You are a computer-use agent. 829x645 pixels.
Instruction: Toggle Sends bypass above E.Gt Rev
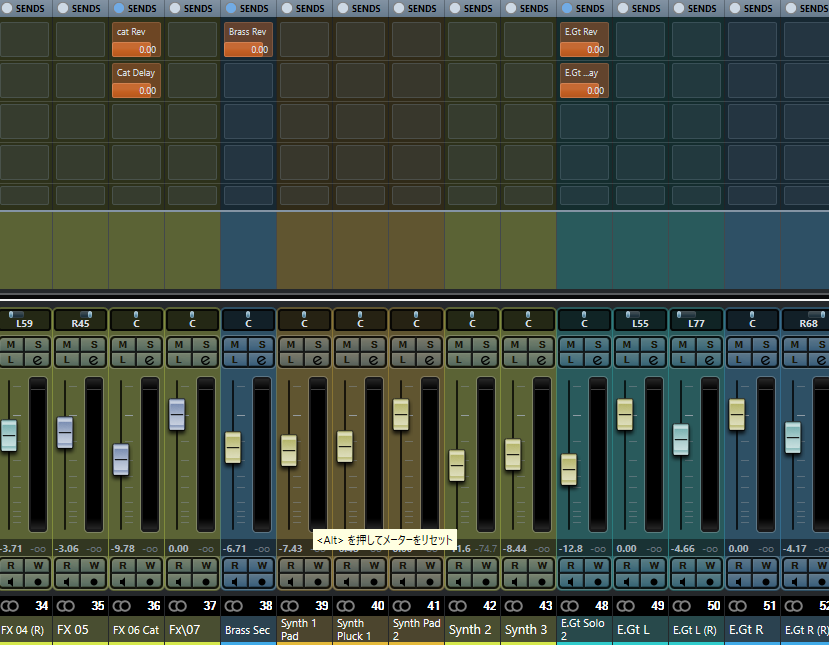point(567,8)
